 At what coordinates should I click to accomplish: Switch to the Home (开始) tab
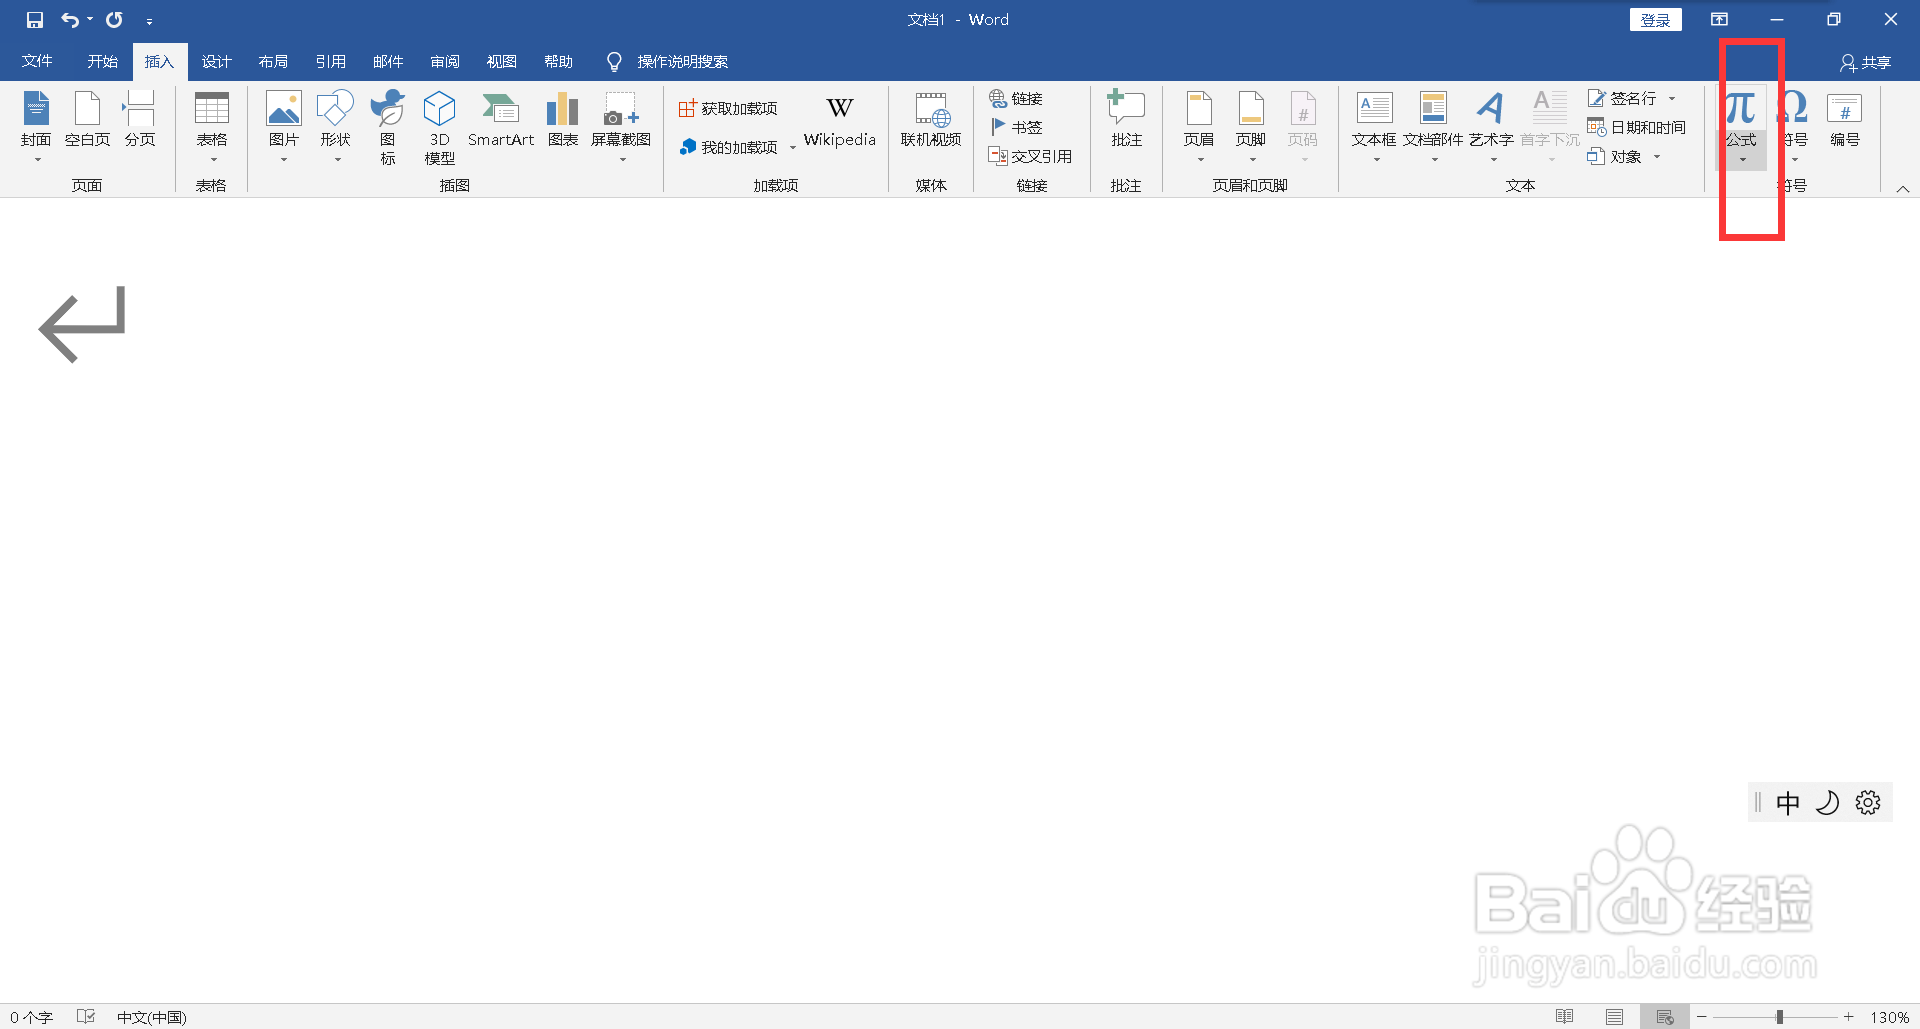pos(102,61)
